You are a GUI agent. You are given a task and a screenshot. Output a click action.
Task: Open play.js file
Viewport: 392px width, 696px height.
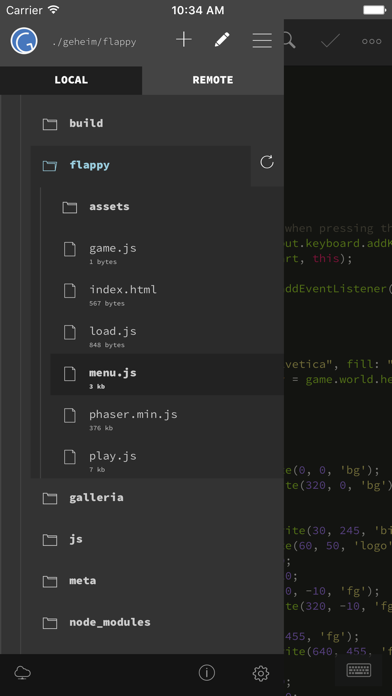[x=113, y=456]
